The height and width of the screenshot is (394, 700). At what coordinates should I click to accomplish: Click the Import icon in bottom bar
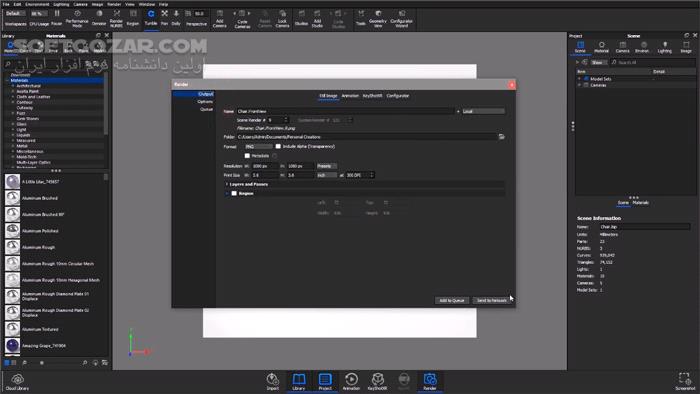point(272,382)
